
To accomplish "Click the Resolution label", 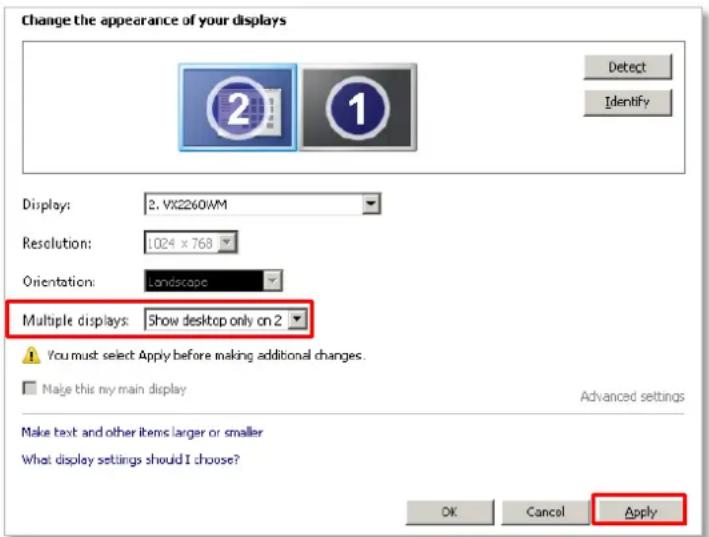I will tap(57, 243).
